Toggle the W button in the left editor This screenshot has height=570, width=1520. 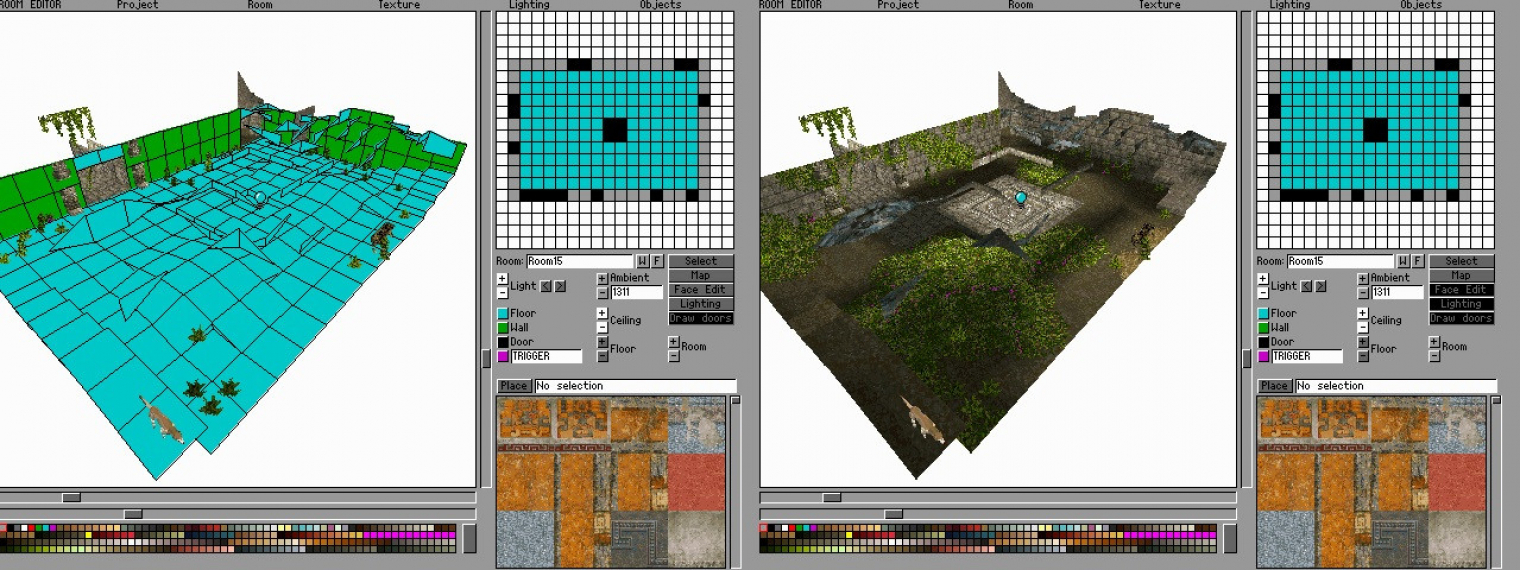643,262
